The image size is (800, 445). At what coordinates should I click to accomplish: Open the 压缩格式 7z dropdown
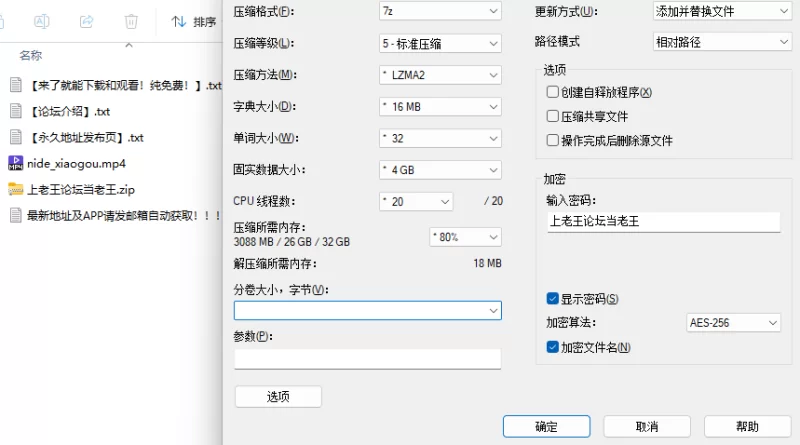pyautogui.click(x=439, y=11)
